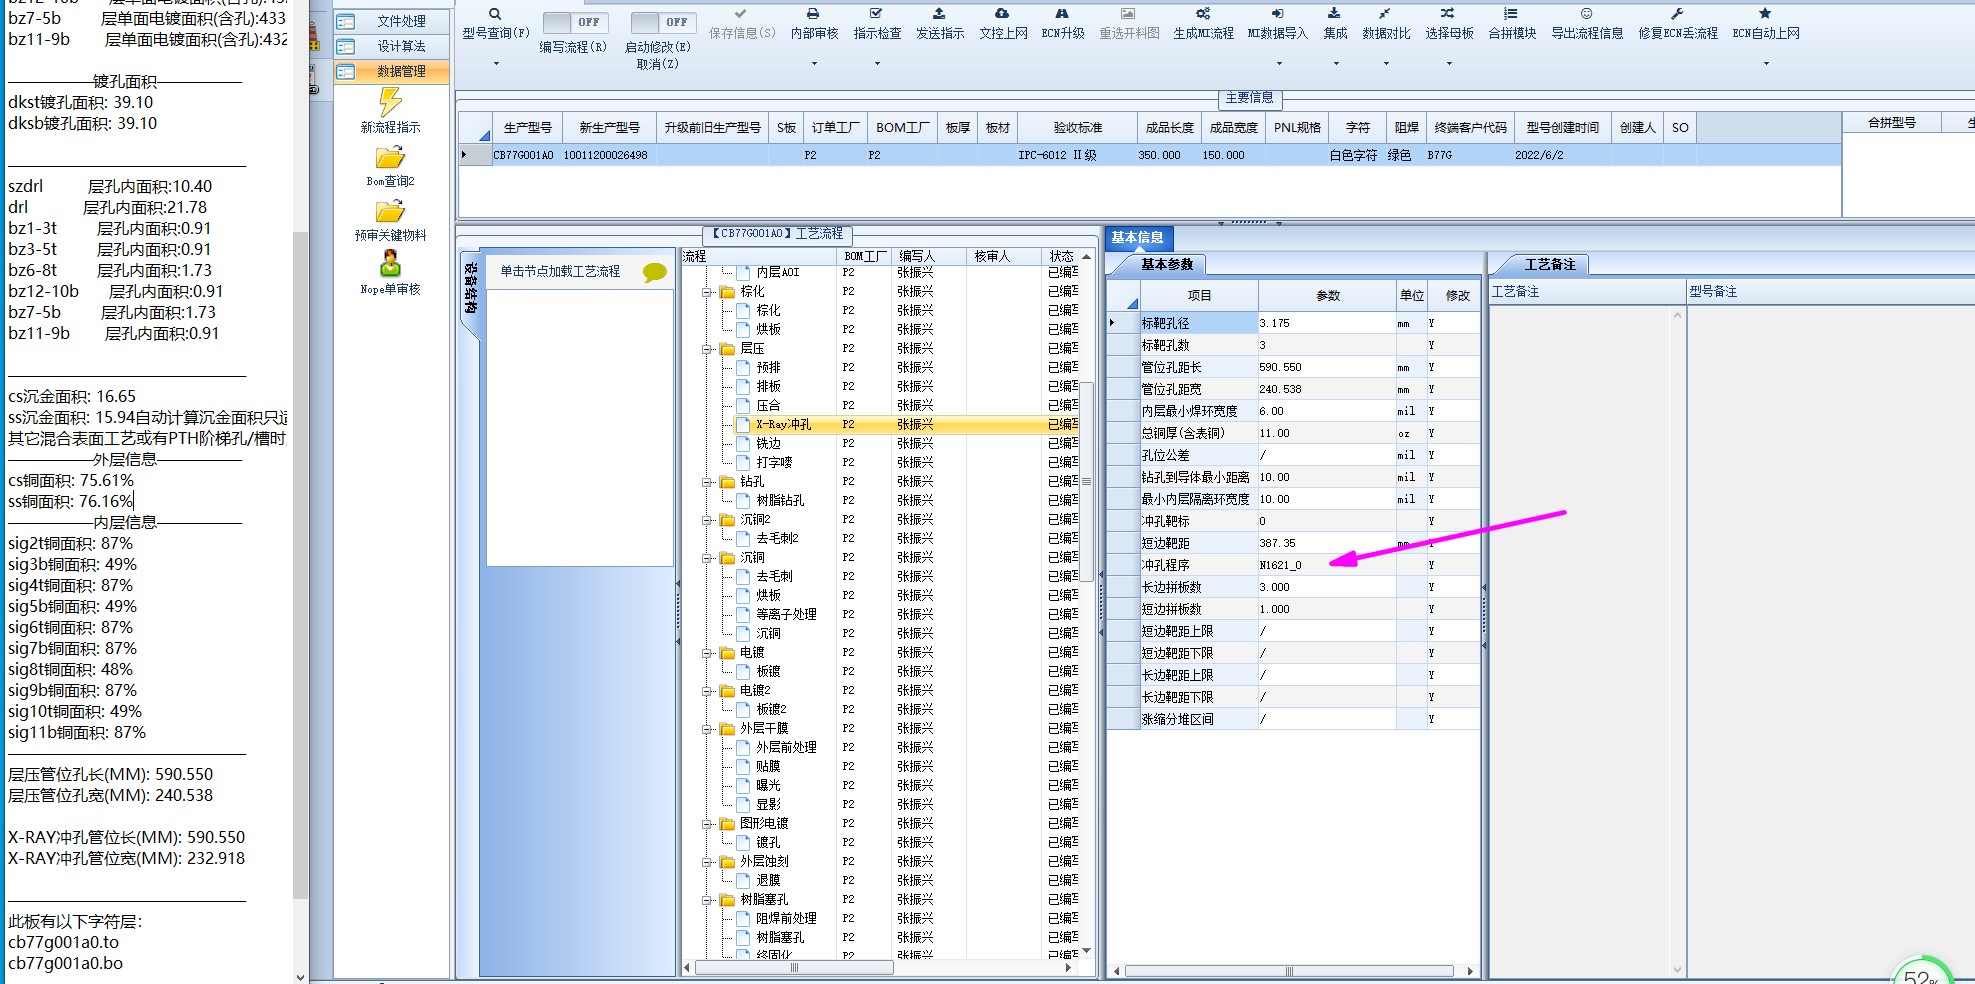The width and height of the screenshot is (1975, 984).
Task: Collapse the 沉铜2 tree folder
Action: 707,520
